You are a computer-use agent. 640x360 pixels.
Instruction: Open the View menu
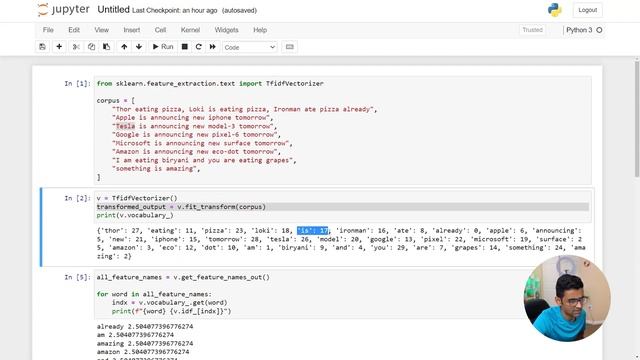click(102, 30)
